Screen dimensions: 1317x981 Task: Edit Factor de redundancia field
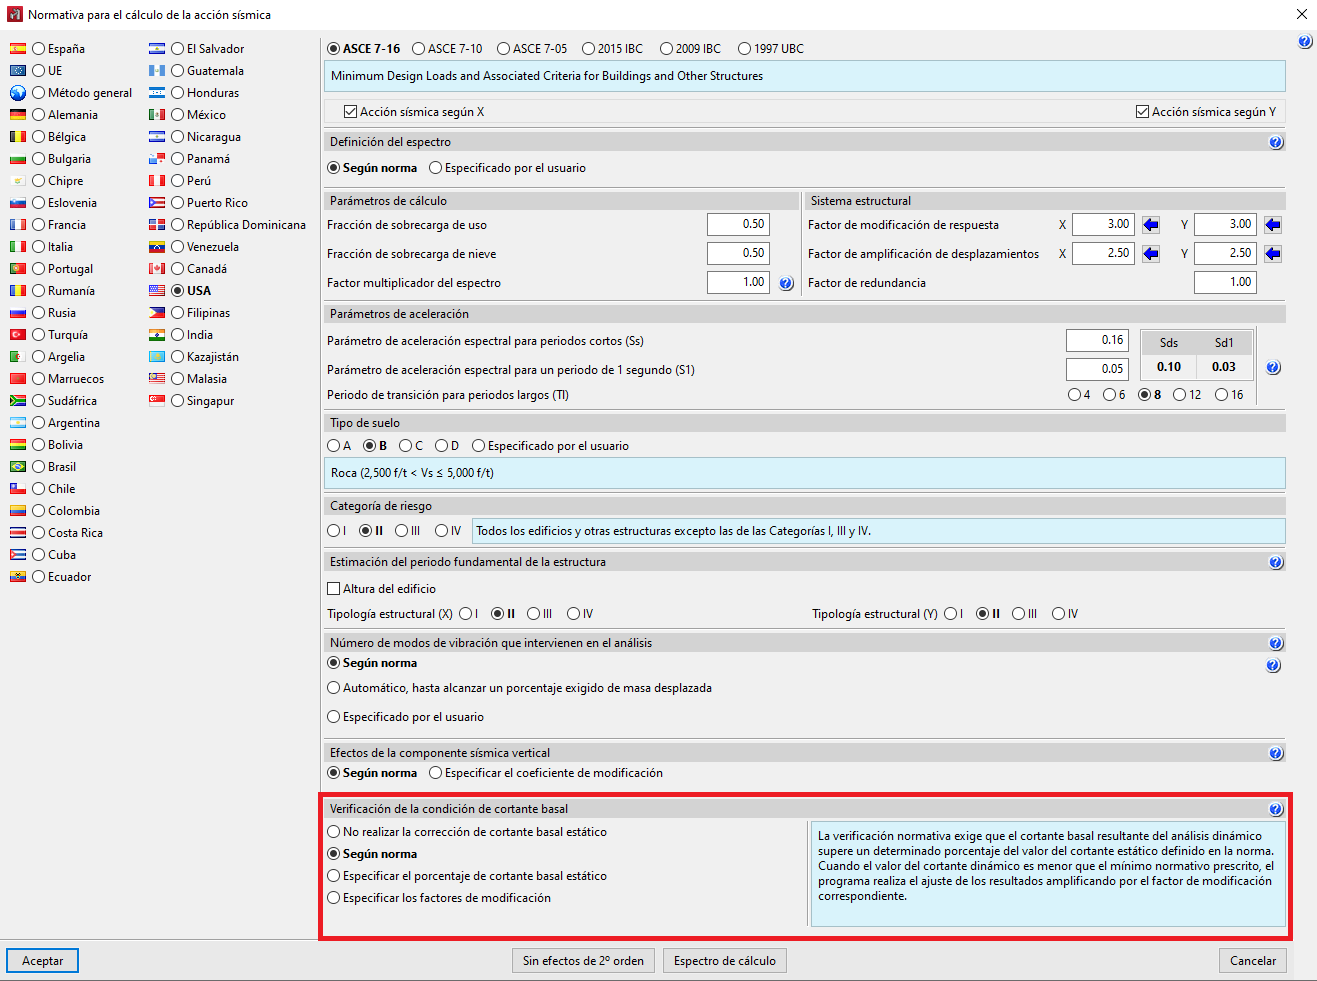pyautogui.click(x=1225, y=283)
